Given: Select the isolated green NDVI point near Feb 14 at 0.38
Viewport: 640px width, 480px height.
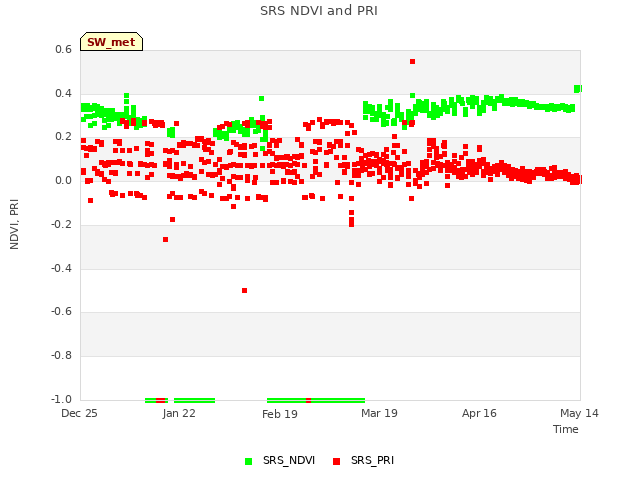Looking at the screenshot, I should pyautogui.click(x=261, y=99).
